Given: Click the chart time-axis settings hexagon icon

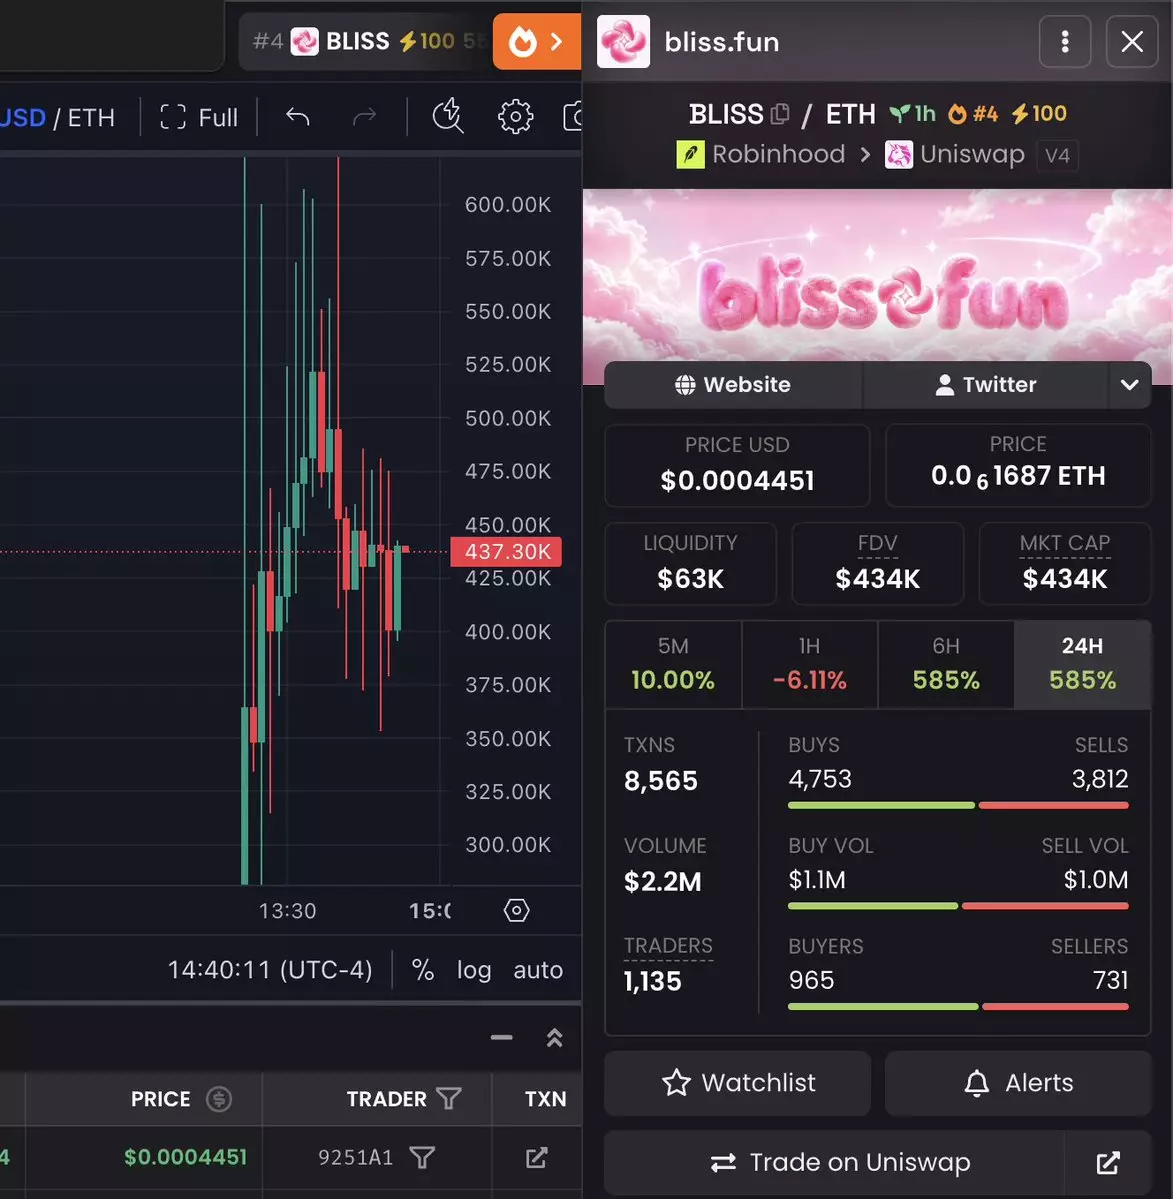Looking at the screenshot, I should (x=516, y=910).
